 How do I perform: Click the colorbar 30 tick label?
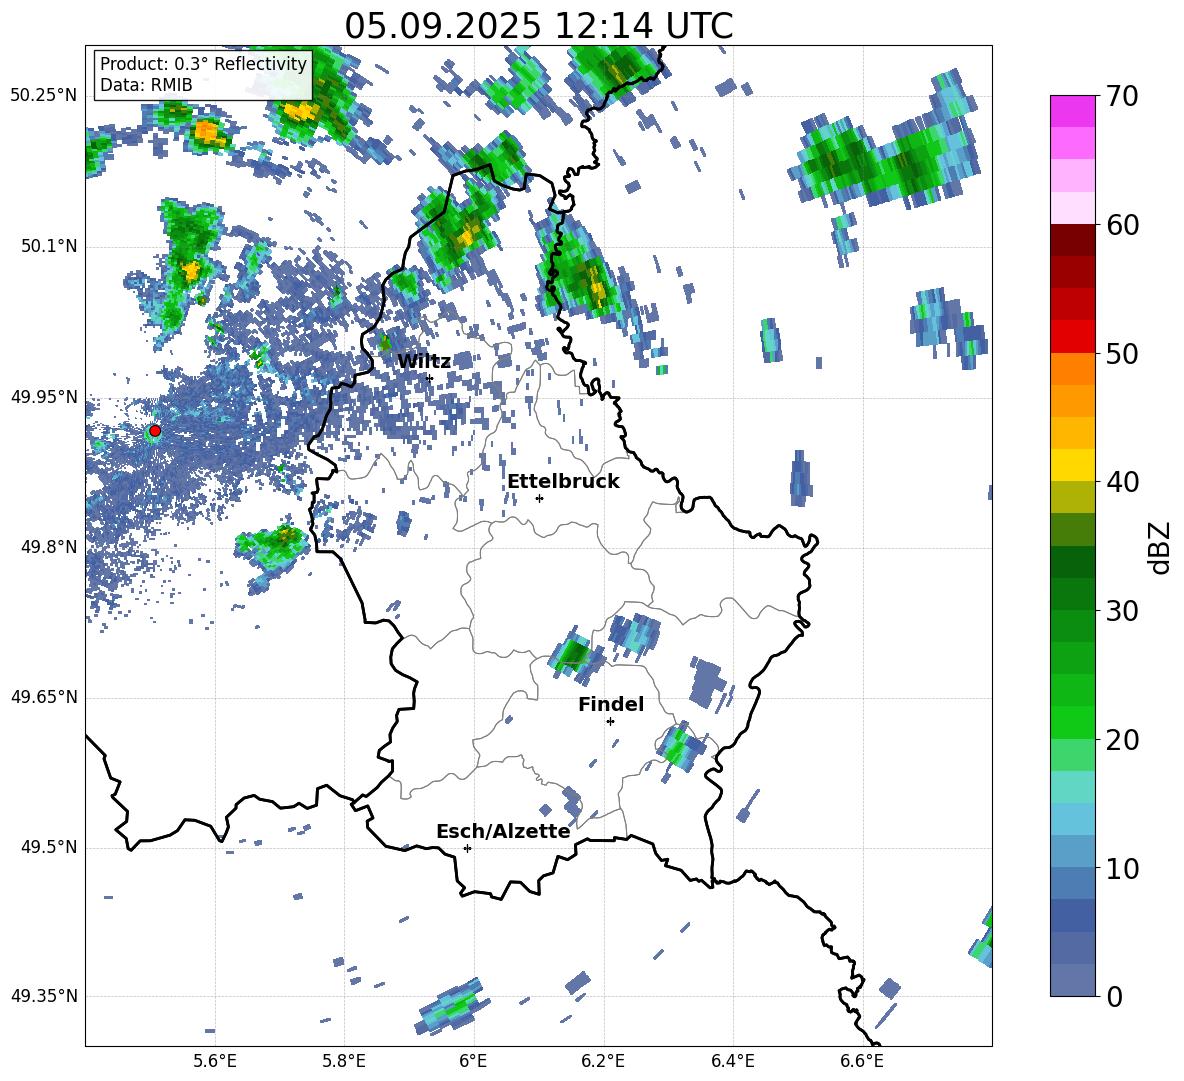pyautogui.click(x=1122, y=611)
